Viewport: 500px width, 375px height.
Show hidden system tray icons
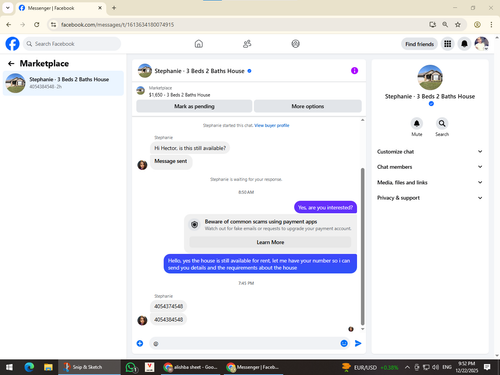407,367
